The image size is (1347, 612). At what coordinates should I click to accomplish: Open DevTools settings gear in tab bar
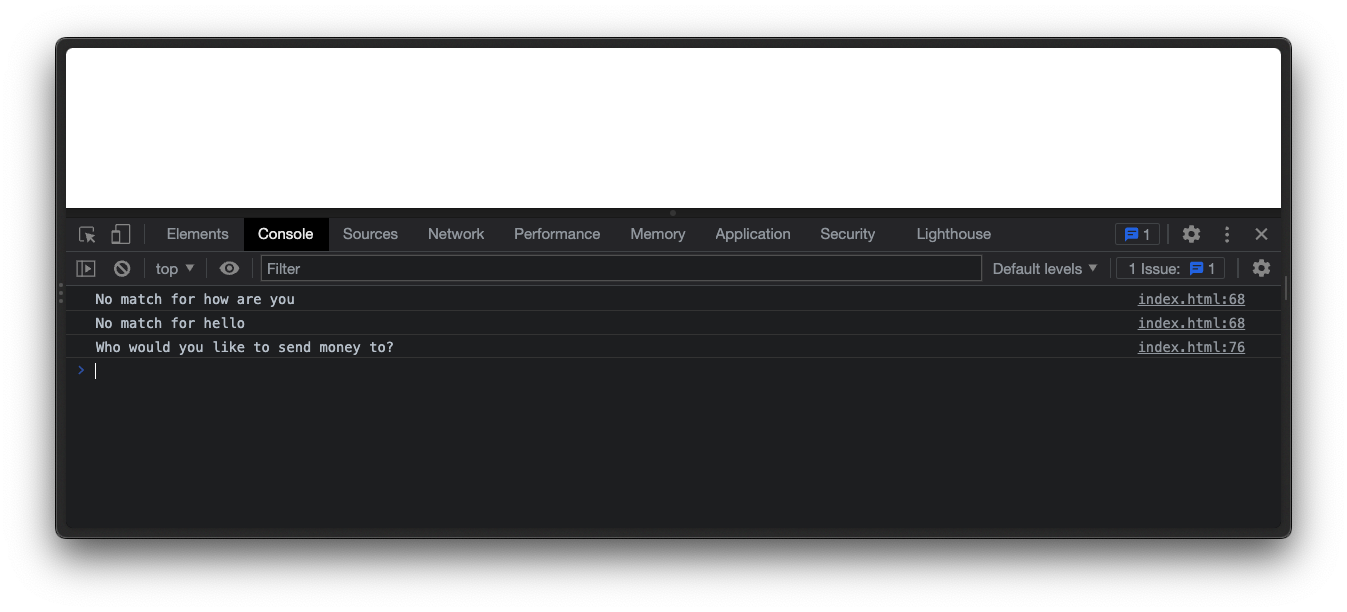tap(1191, 234)
